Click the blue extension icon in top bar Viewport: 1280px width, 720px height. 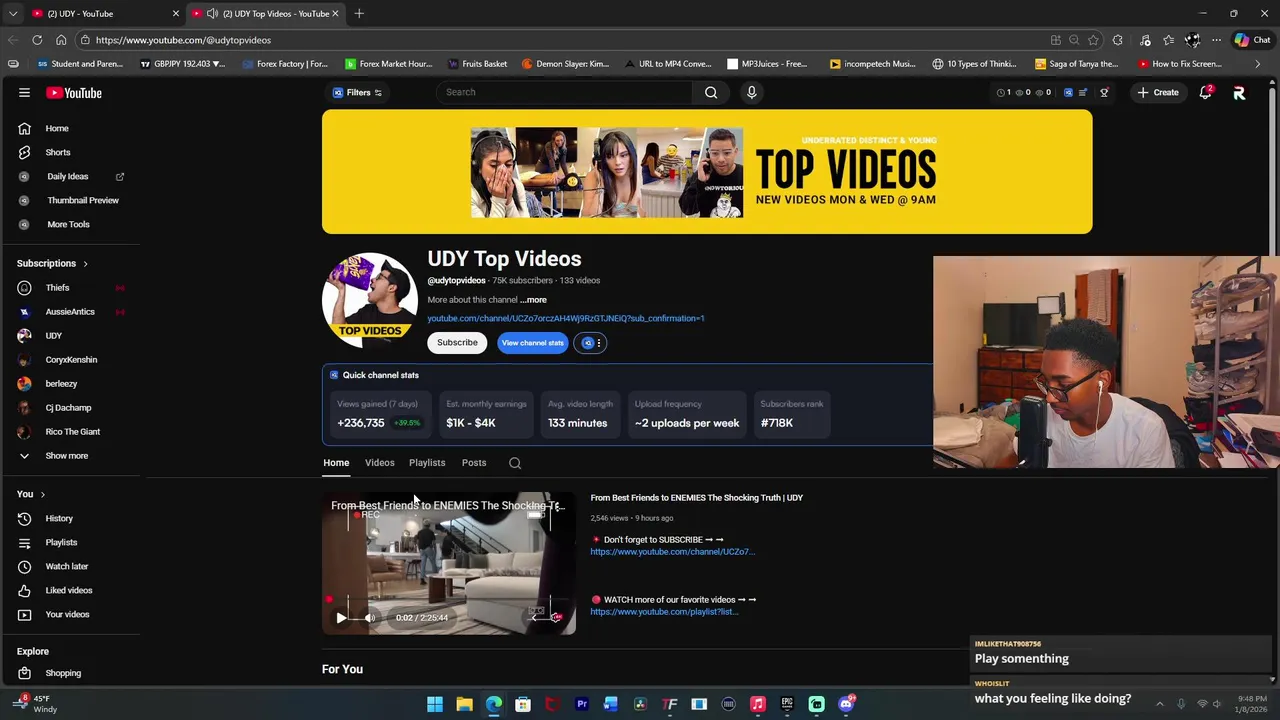(x=1068, y=92)
